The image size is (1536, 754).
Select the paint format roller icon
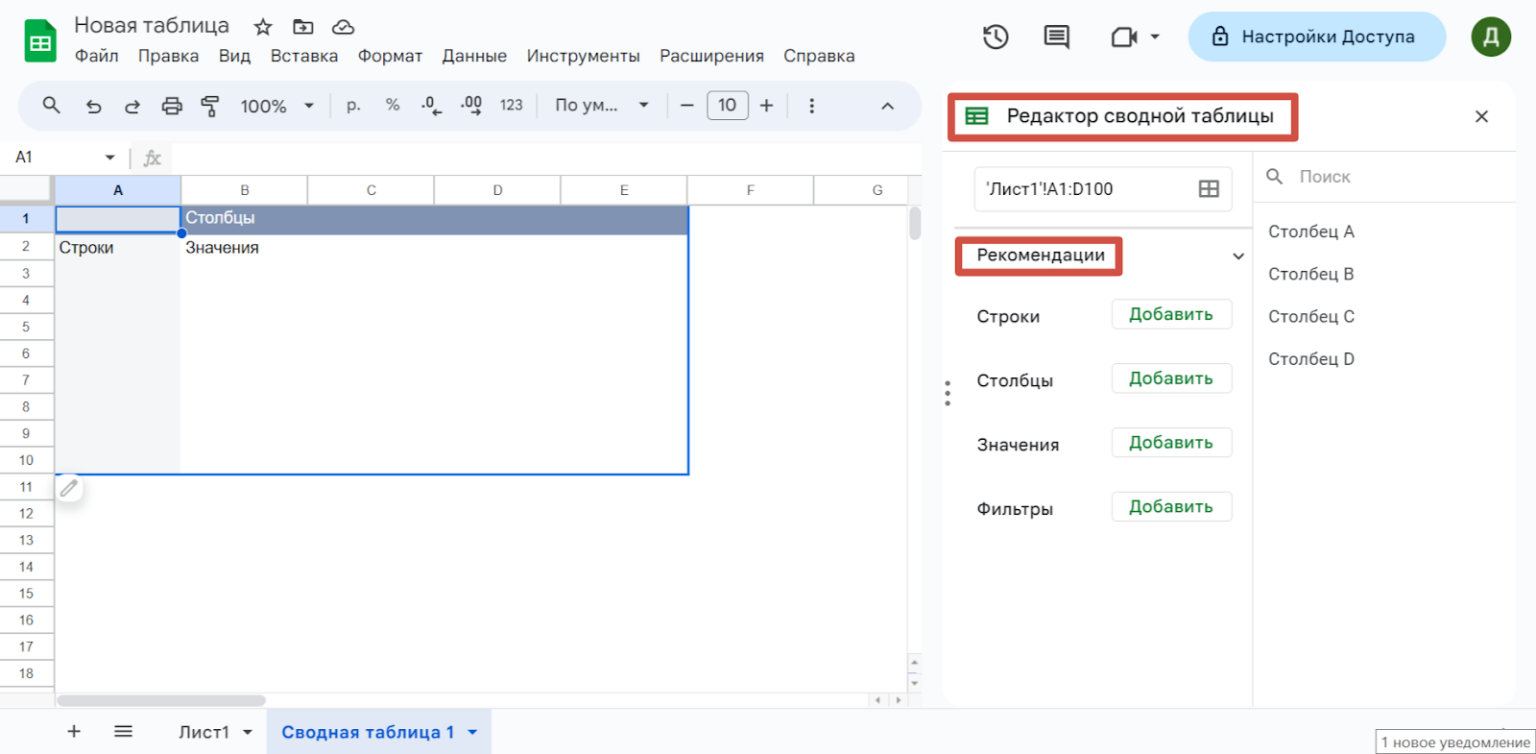click(x=210, y=106)
